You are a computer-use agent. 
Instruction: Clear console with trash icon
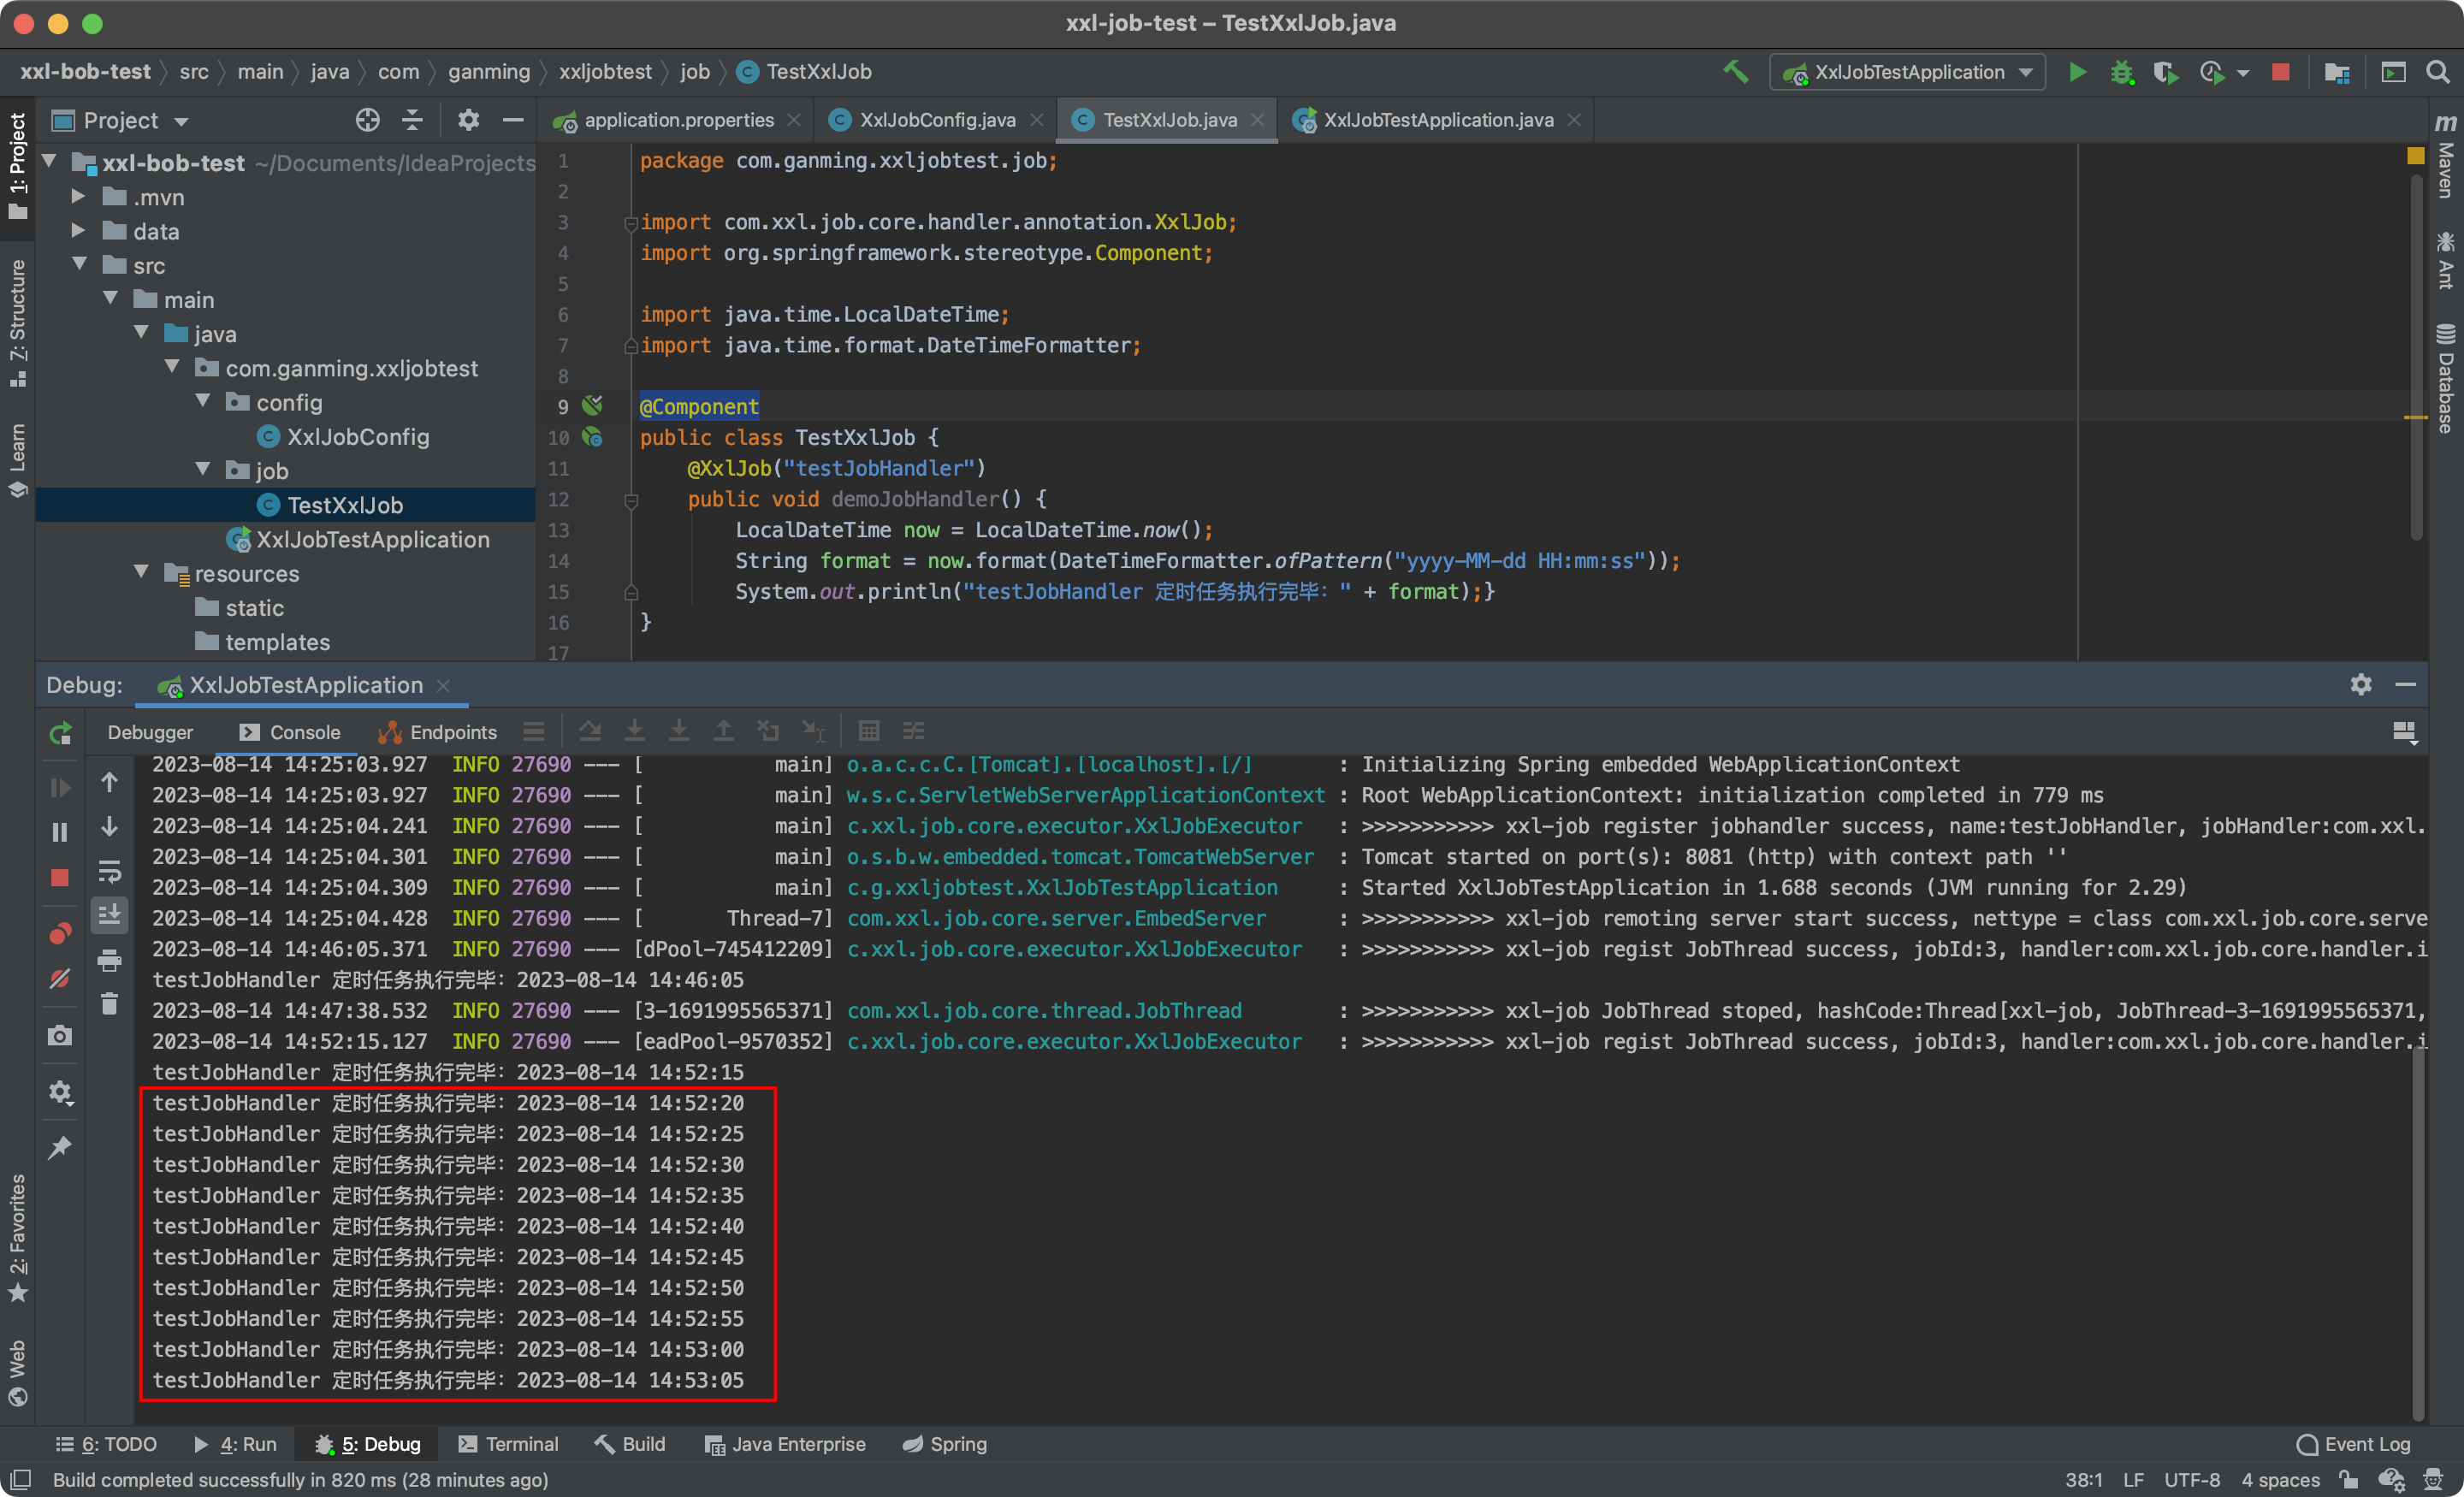[109, 1003]
